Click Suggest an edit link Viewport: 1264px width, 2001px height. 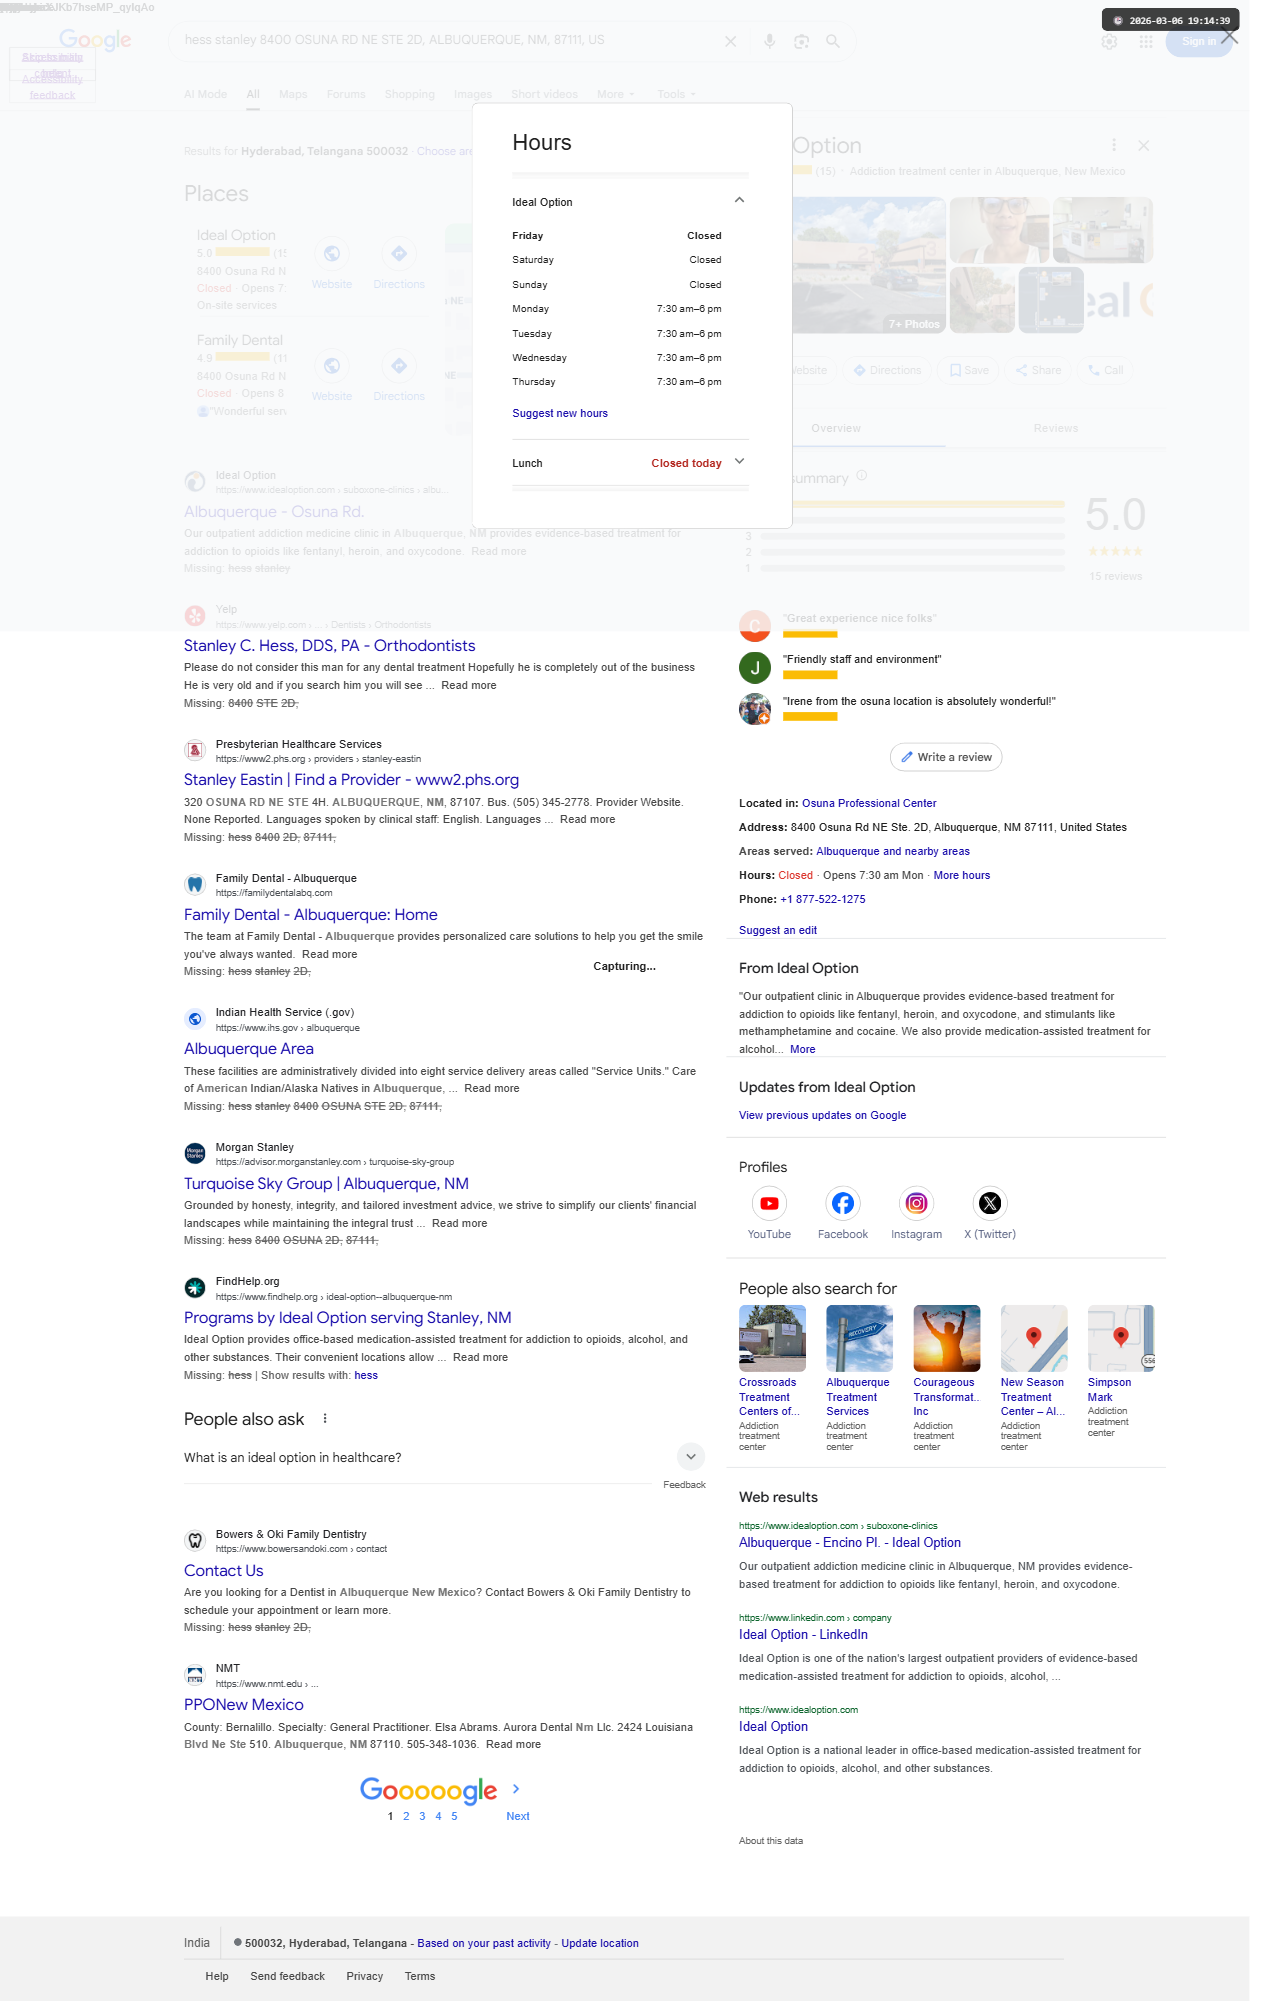point(777,930)
